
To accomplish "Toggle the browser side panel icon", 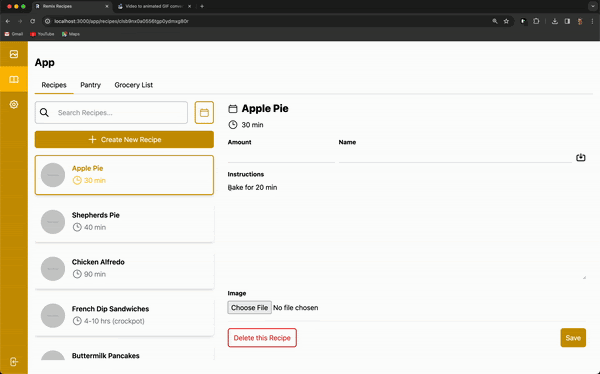I will (567, 21).
